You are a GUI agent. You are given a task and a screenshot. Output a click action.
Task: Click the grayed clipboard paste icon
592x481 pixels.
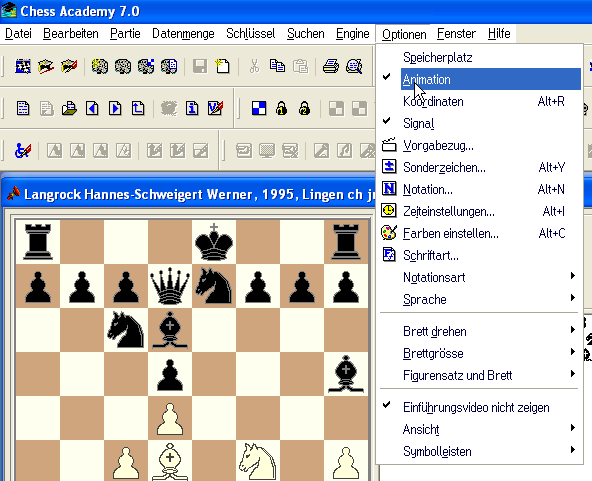(301, 66)
